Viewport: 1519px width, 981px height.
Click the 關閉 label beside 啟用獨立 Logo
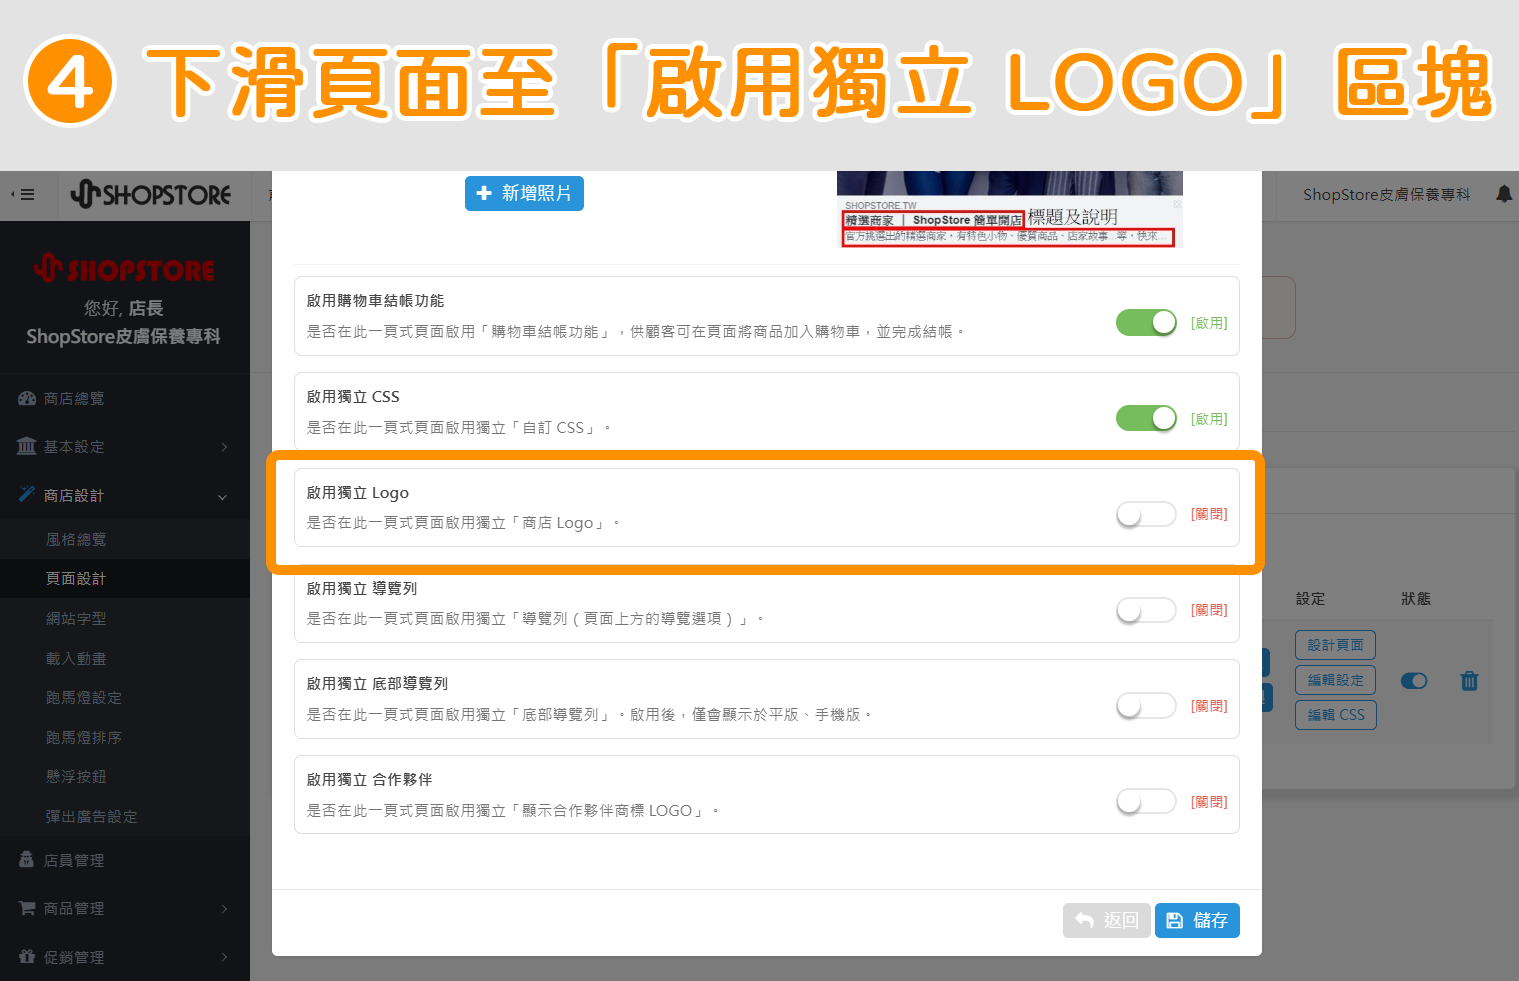[x=1209, y=514]
